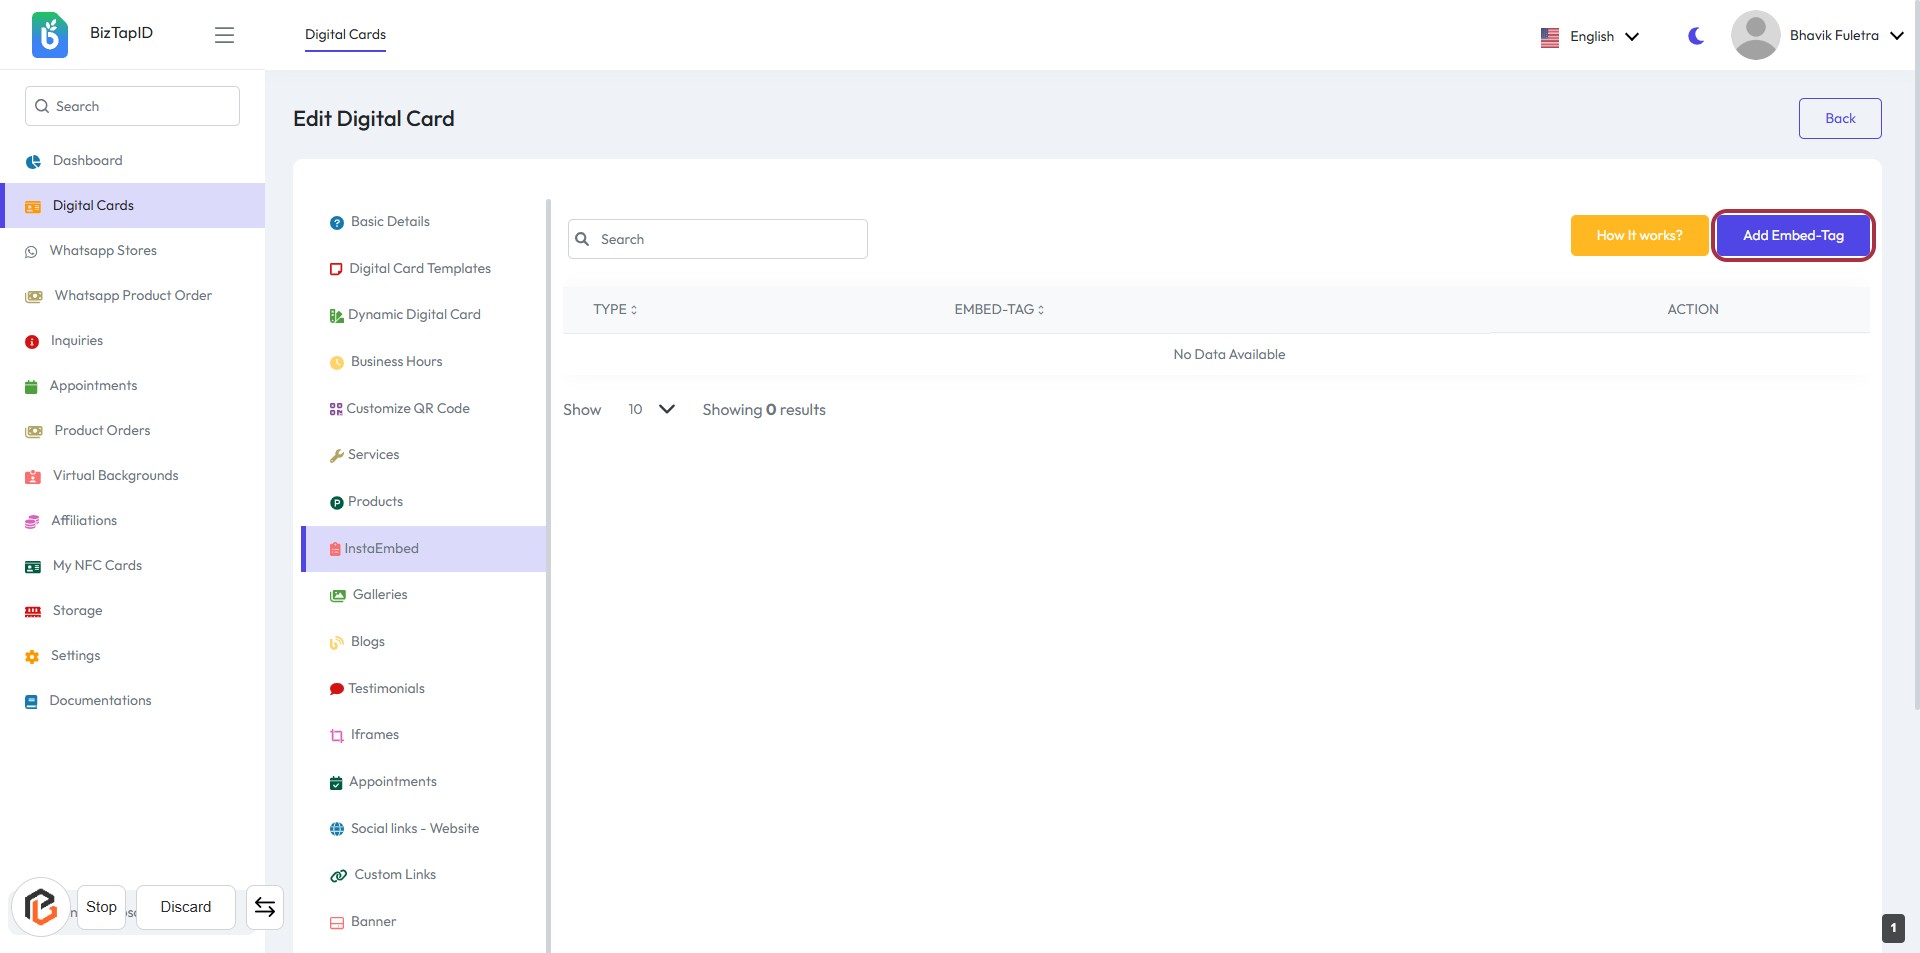
Task: Sort table by TYPE column
Action: point(614,310)
